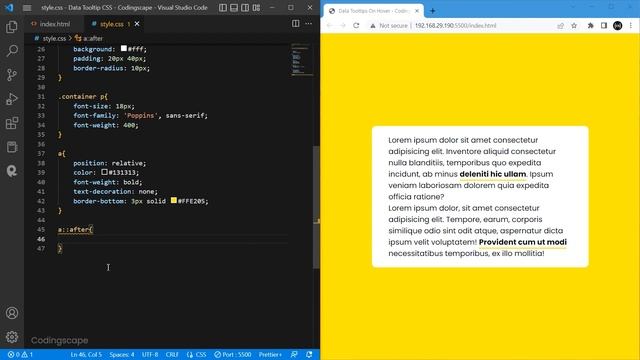Click the Prettier status bar item
This screenshot has height=360, width=640.
tap(270, 354)
